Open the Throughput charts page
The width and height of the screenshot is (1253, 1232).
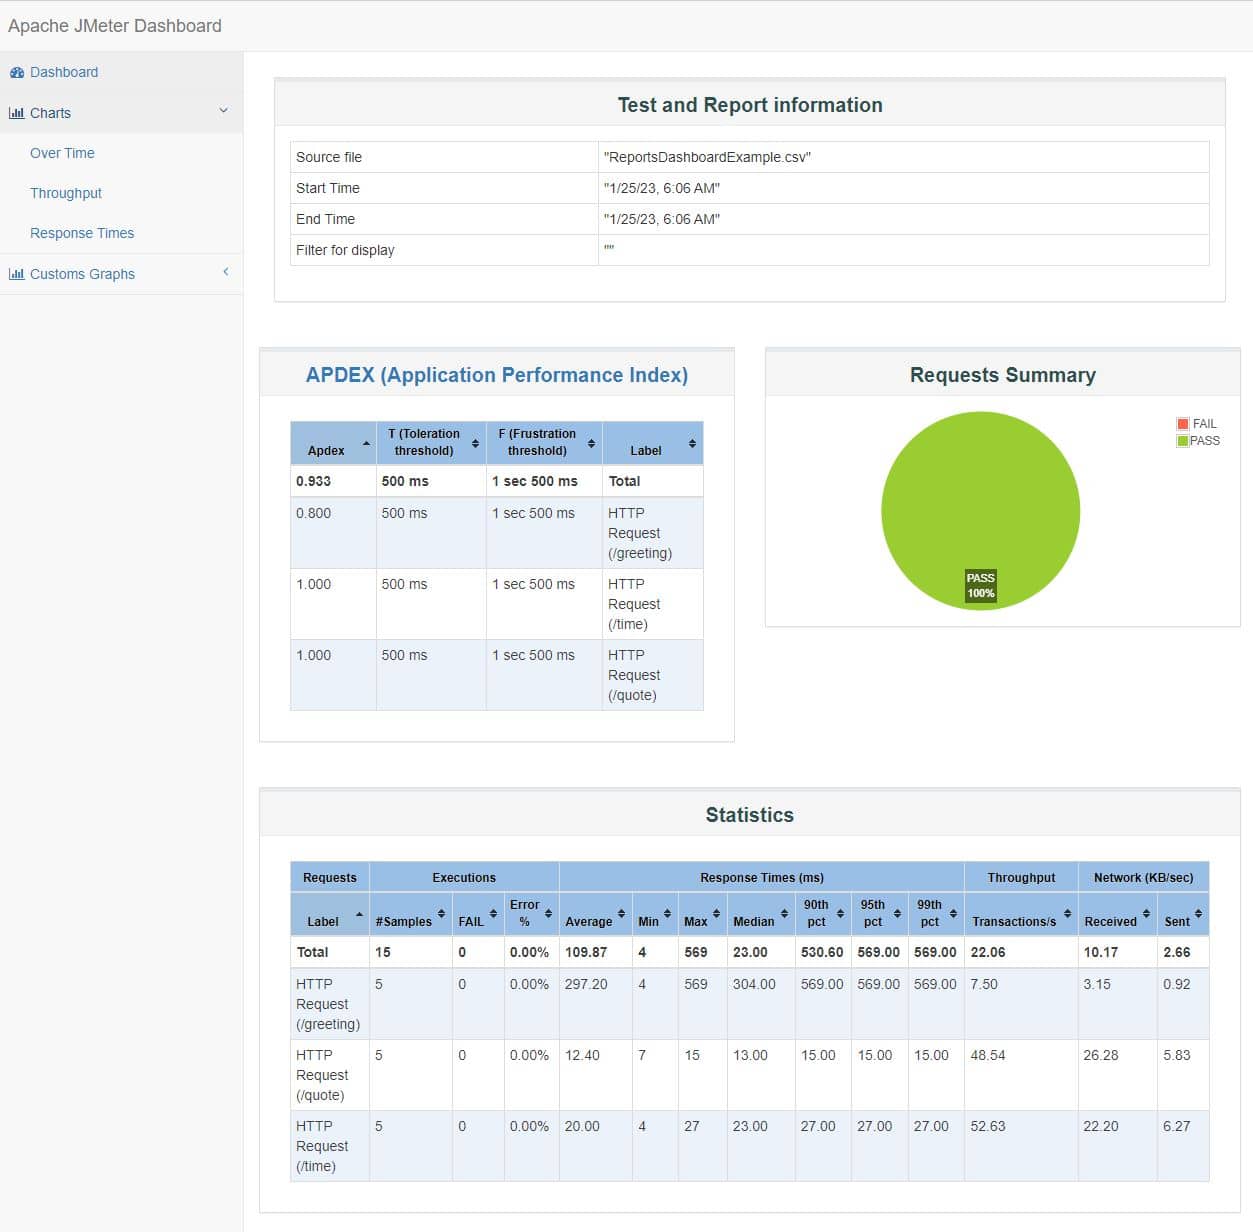click(x=66, y=193)
